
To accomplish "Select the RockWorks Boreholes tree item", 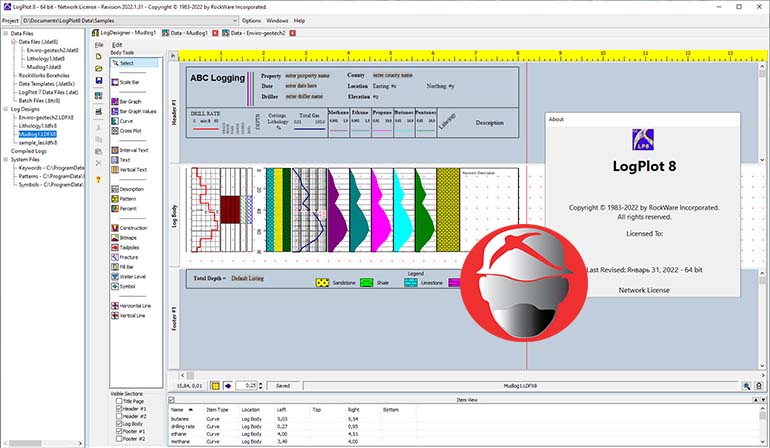I will coord(44,75).
